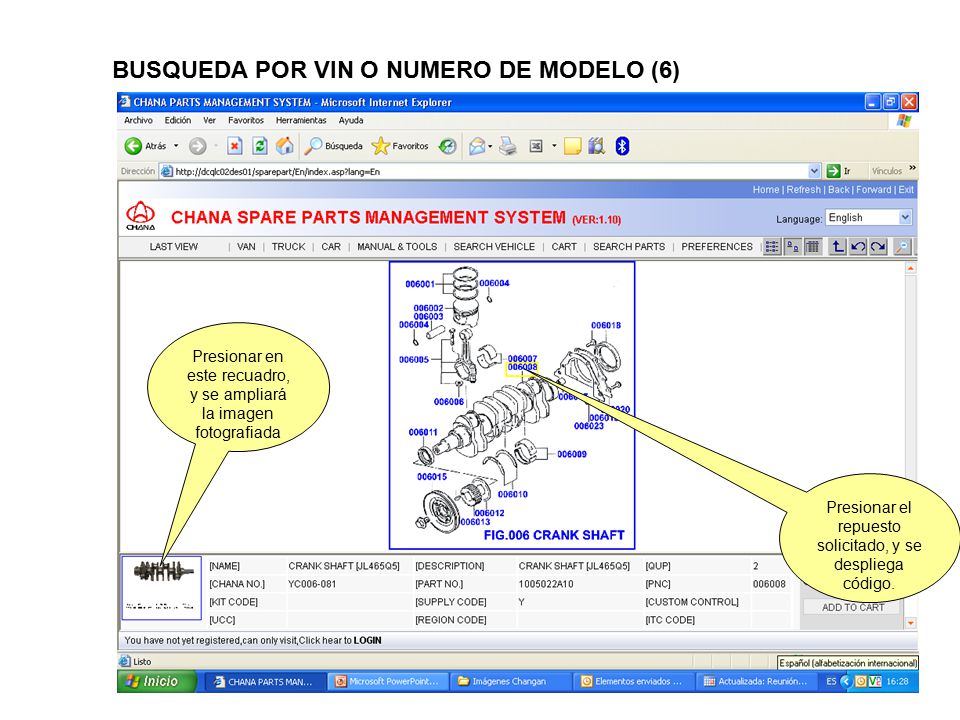Go to browser home page icon

tap(284, 146)
